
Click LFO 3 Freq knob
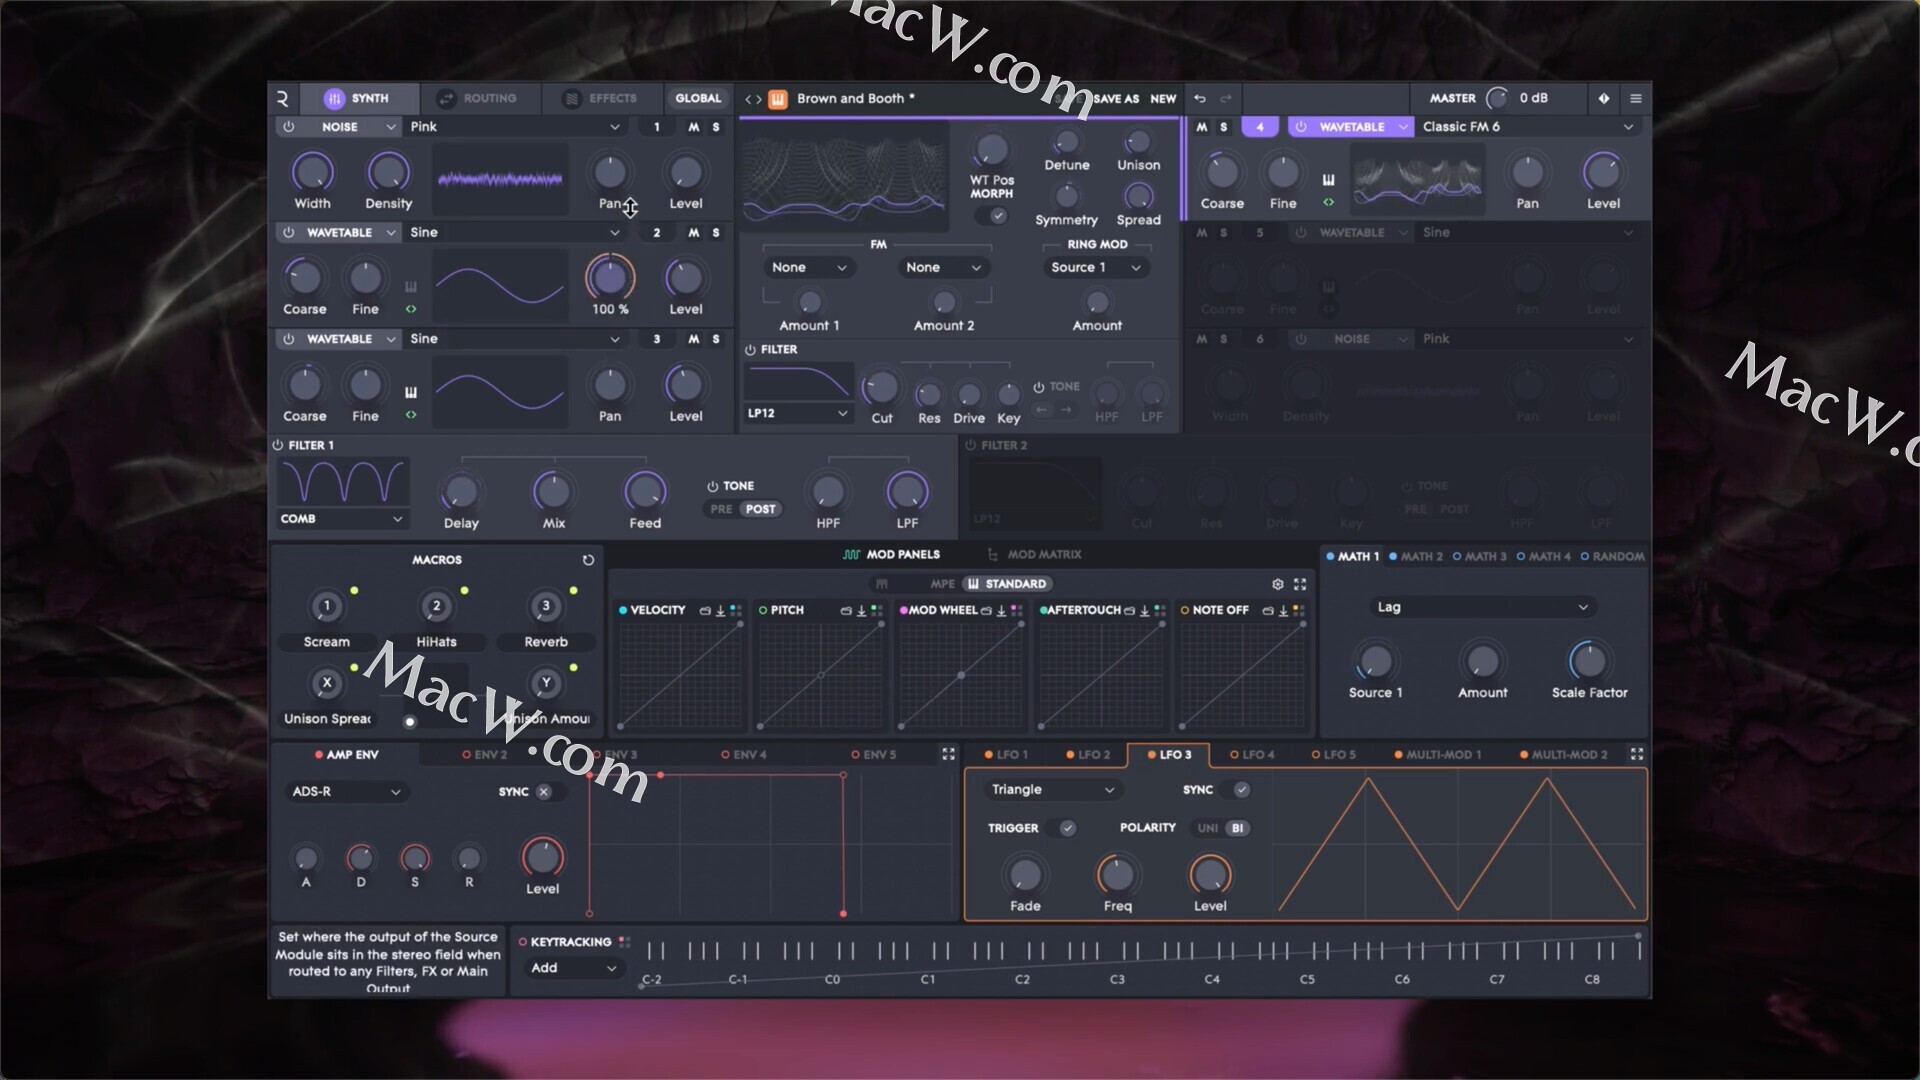pos(1117,875)
